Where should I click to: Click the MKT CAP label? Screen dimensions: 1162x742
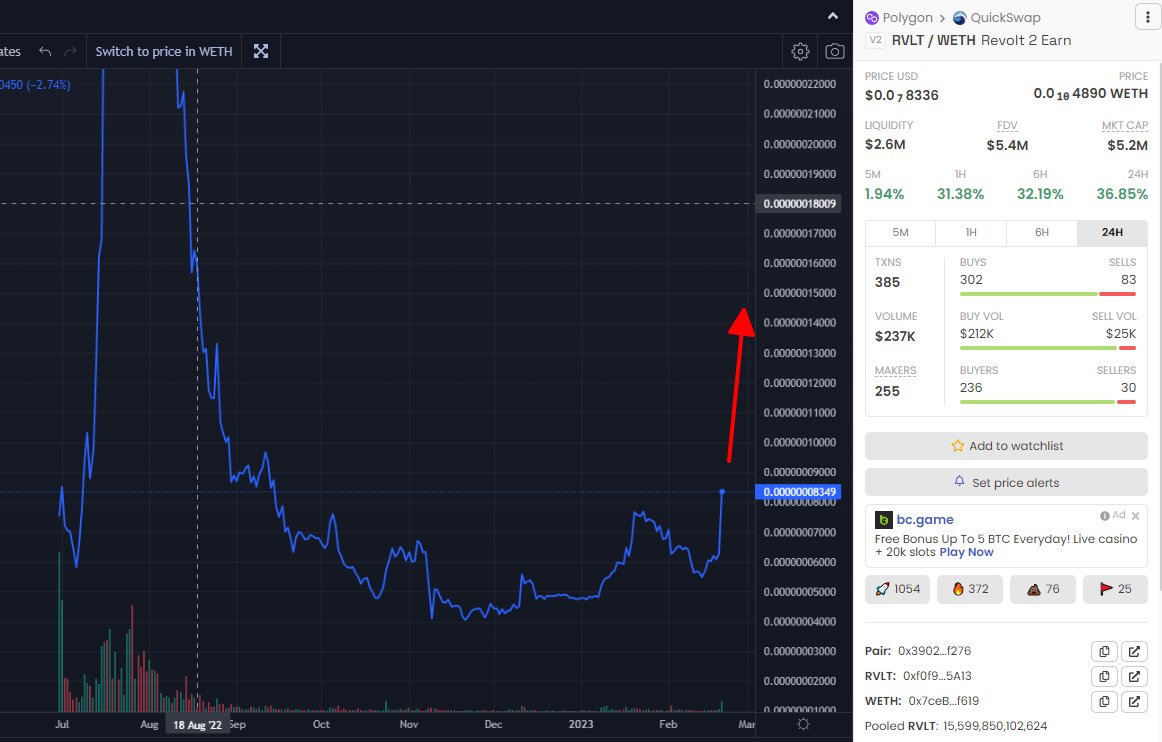1125,126
